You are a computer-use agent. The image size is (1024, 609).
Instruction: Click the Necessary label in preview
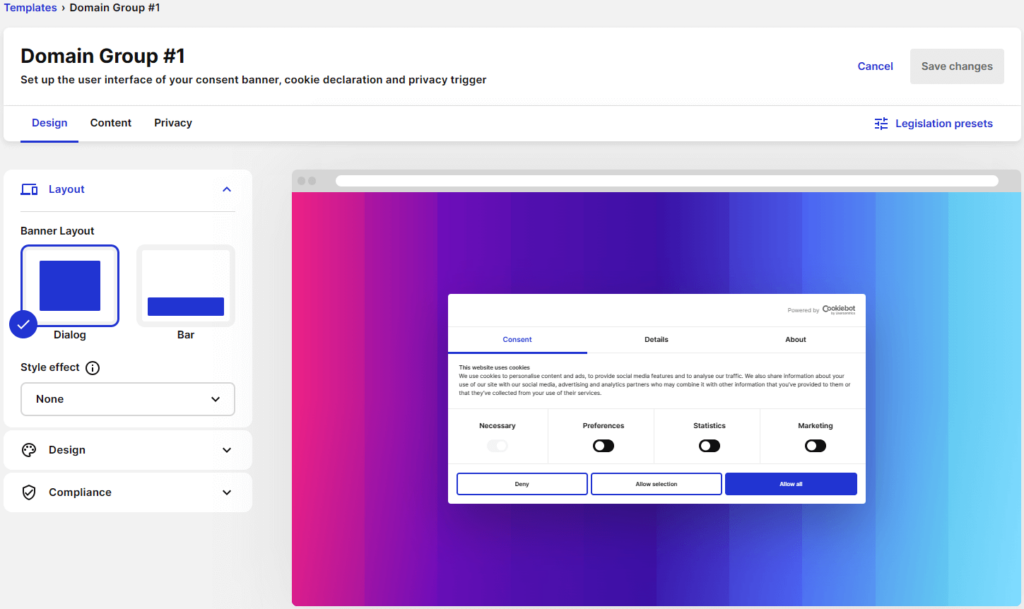click(x=497, y=426)
